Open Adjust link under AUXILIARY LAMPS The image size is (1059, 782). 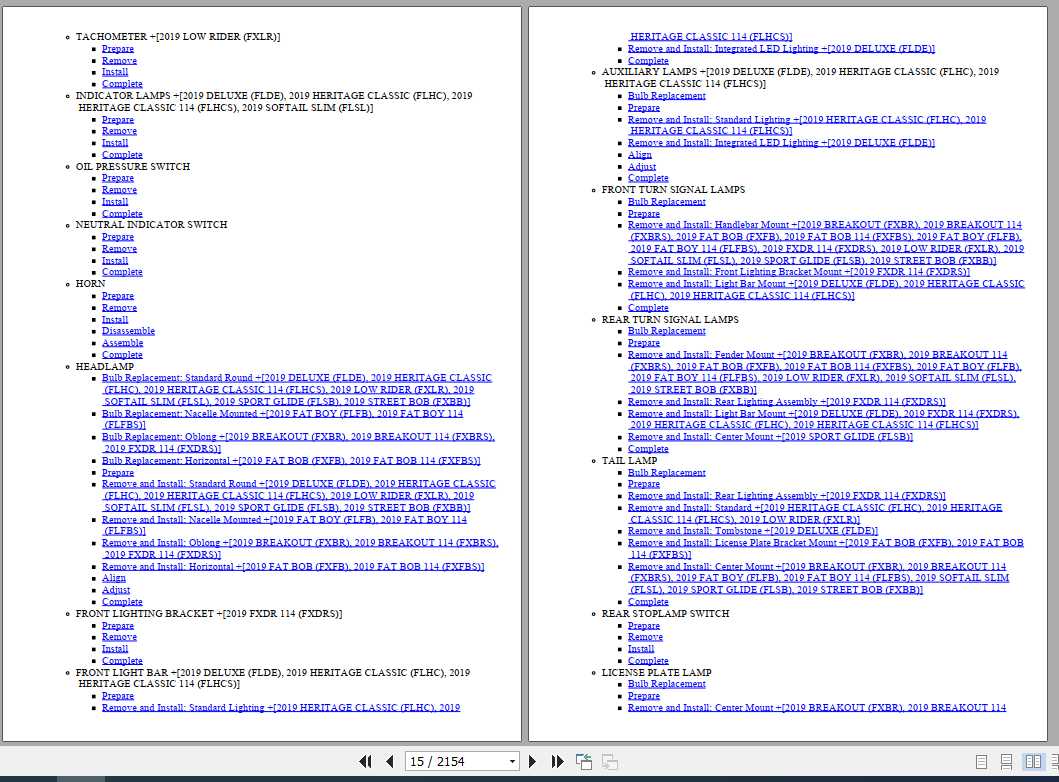642,167
